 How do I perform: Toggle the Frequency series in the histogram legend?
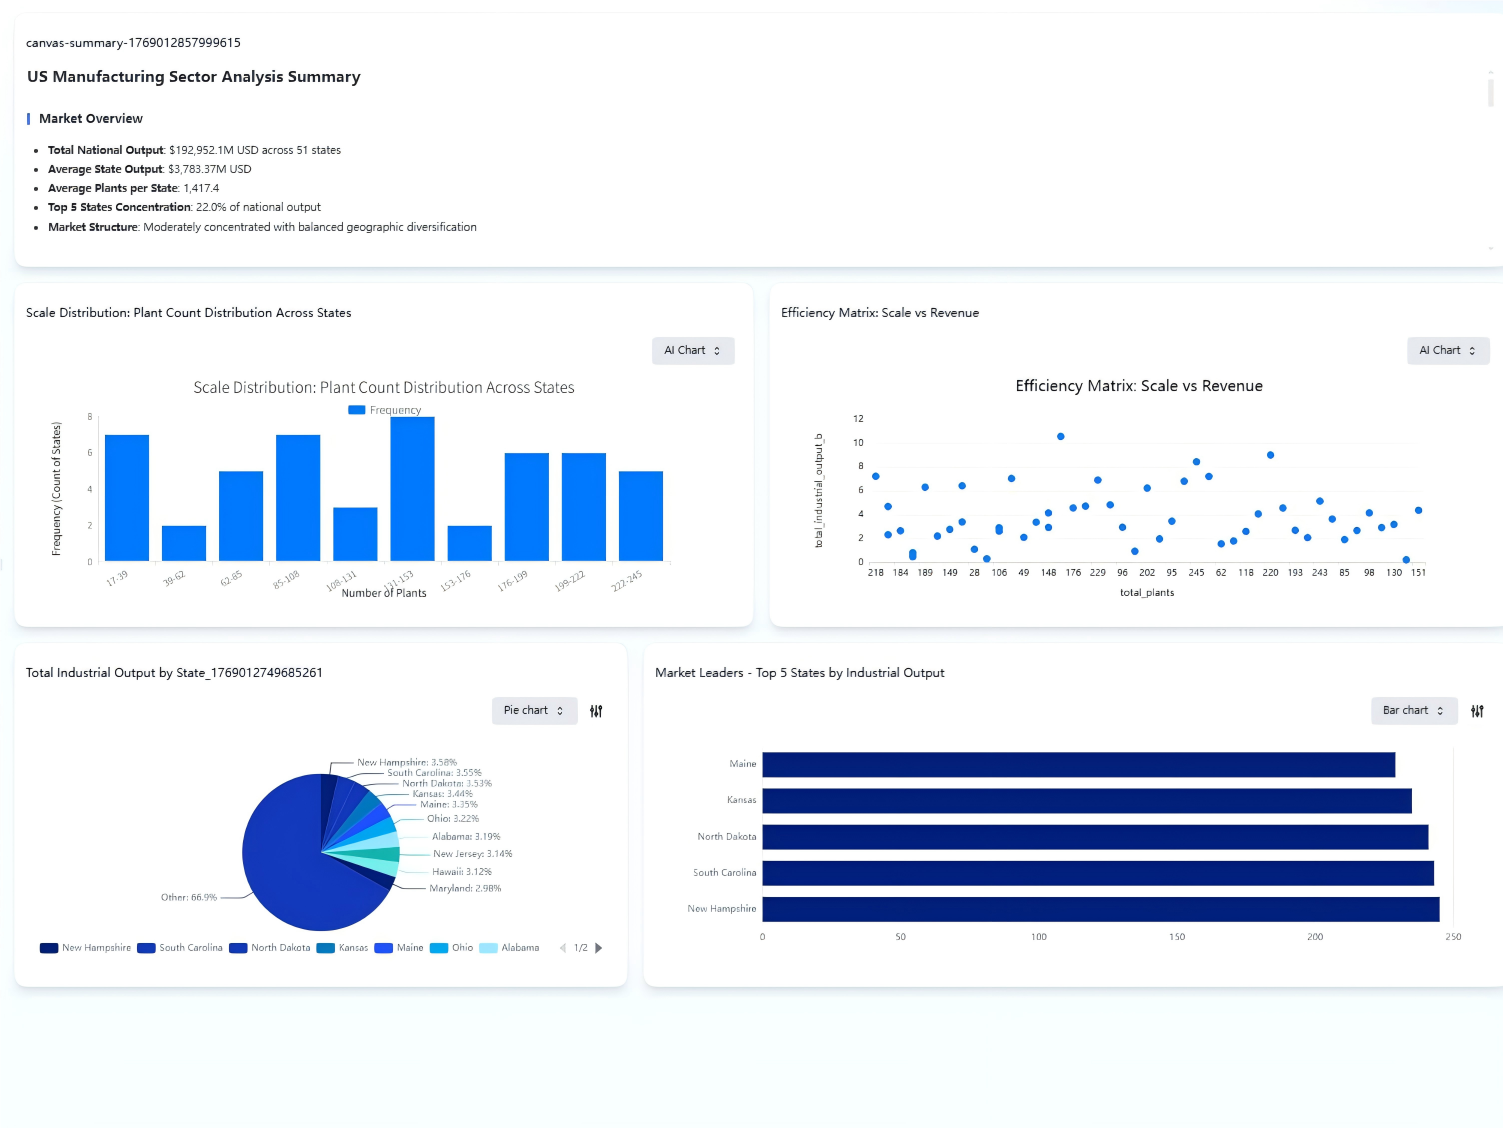click(383, 409)
